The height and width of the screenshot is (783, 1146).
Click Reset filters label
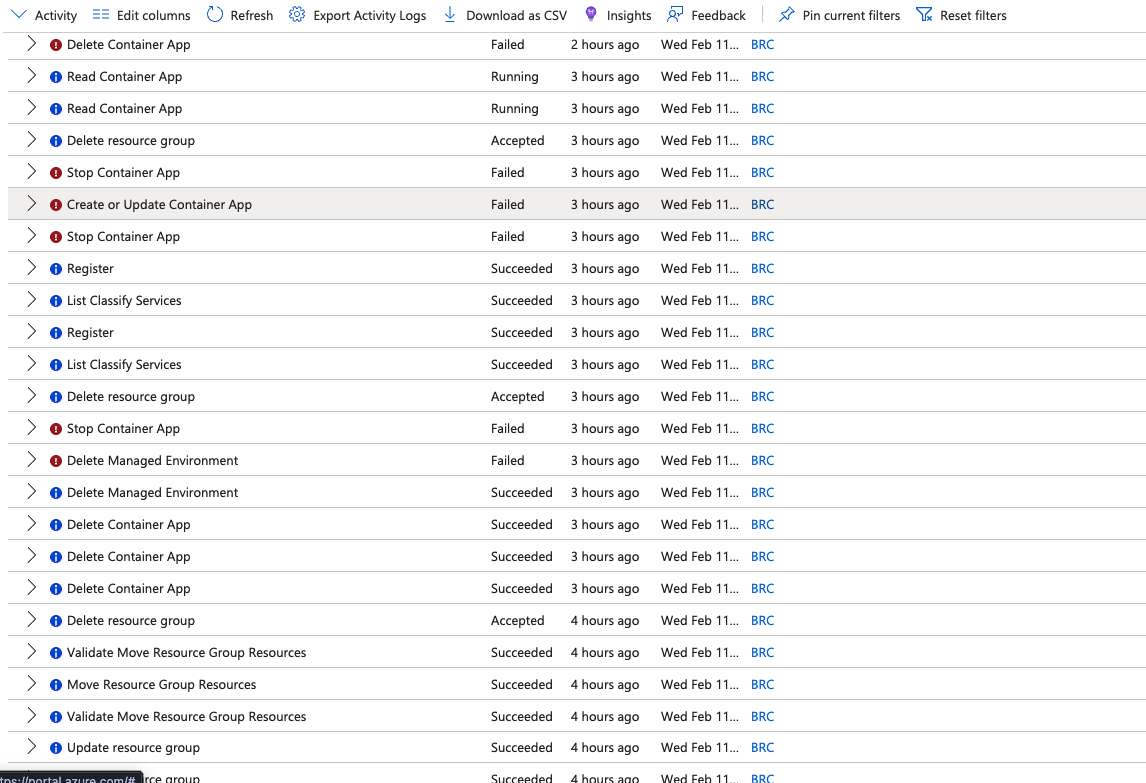(974, 15)
